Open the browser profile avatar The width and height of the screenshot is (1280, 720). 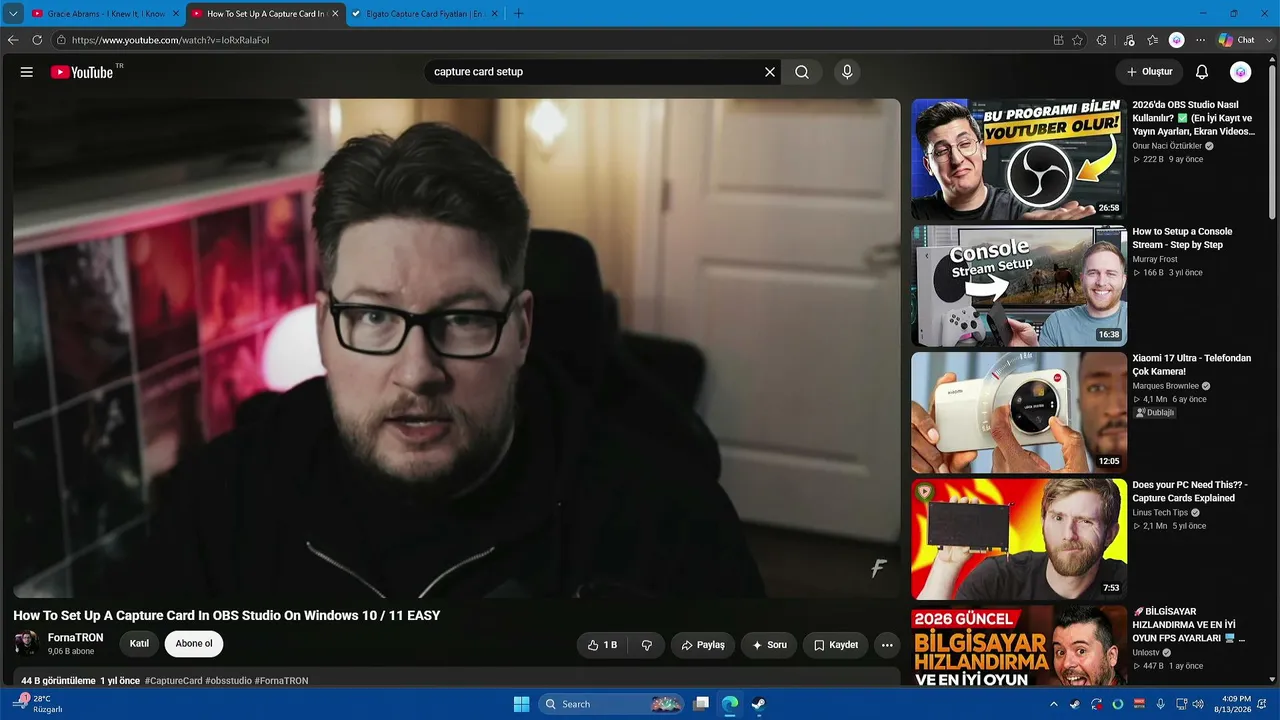[x=1177, y=40]
